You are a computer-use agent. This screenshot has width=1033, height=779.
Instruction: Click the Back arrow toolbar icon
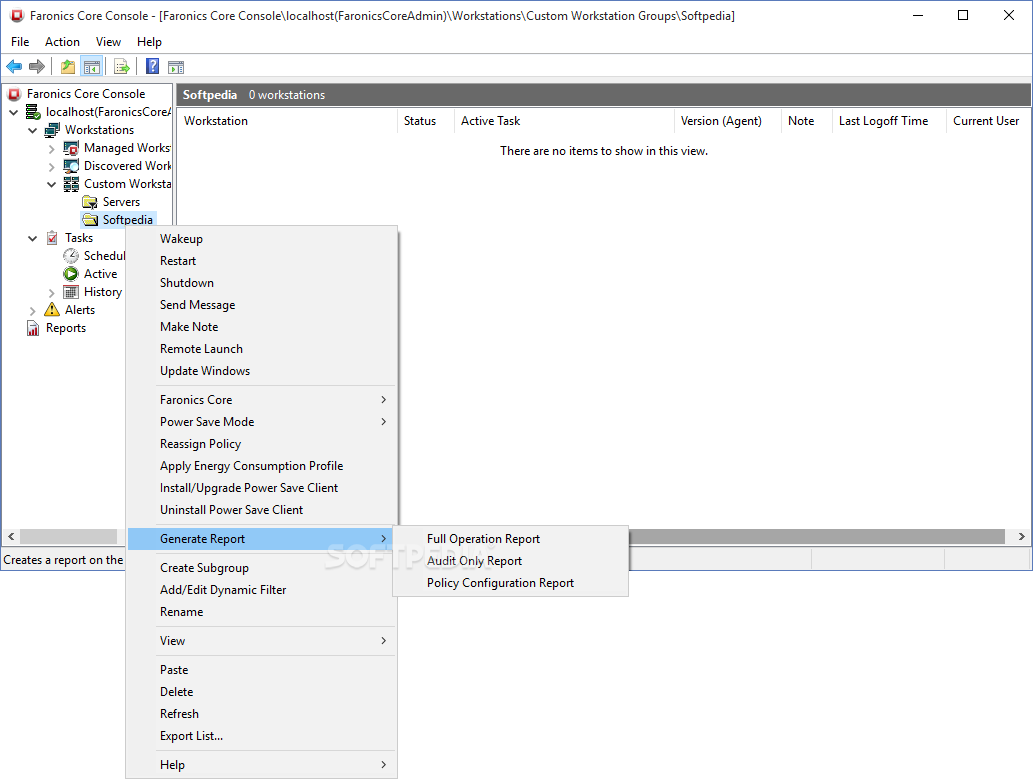(x=14, y=67)
